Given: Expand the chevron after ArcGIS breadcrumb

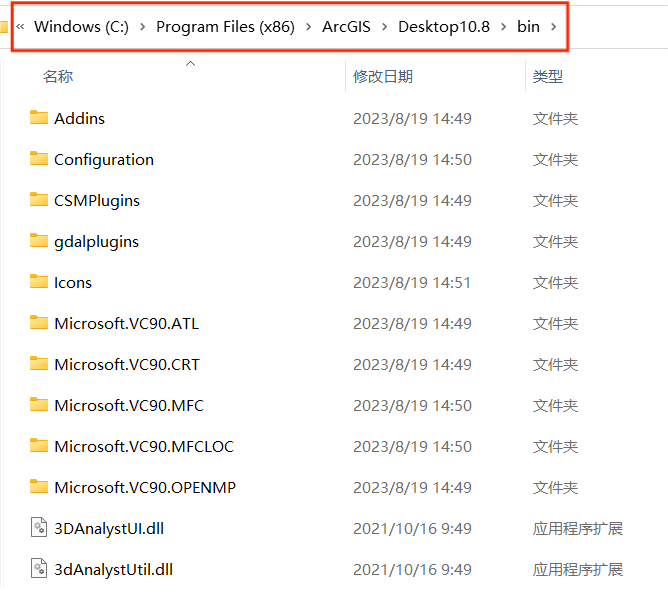Looking at the screenshot, I should pyautogui.click(x=384, y=27).
